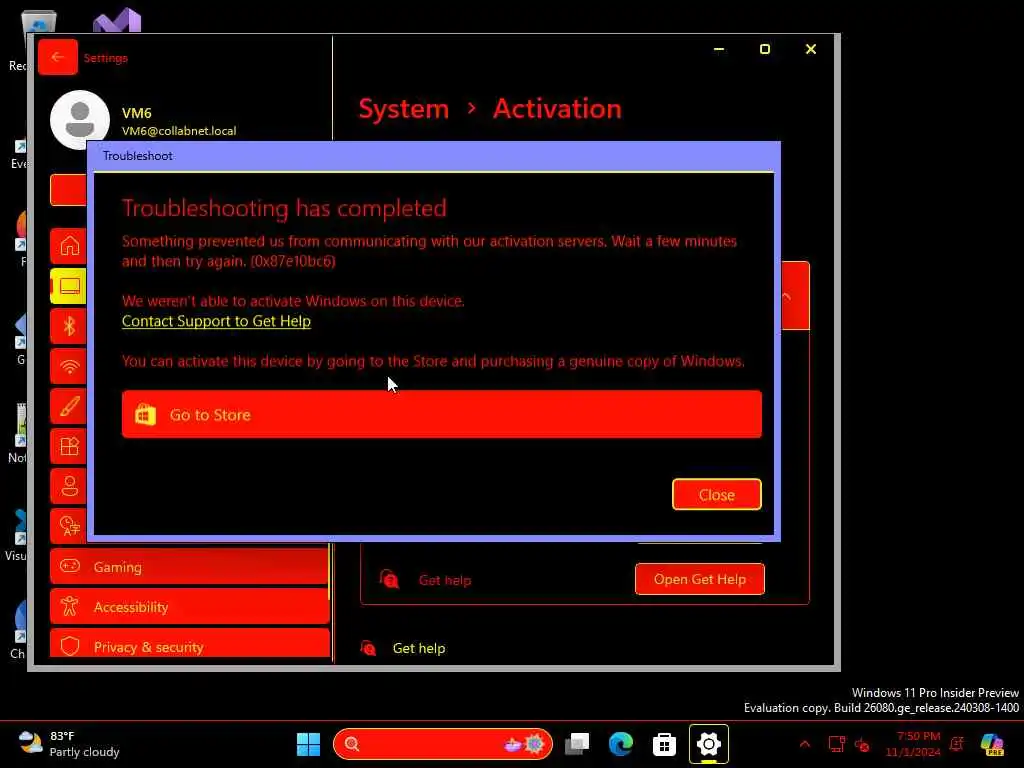Show hidden icons in system tray
This screenshot has height=768, width=1024.
(x=805, y=744)
